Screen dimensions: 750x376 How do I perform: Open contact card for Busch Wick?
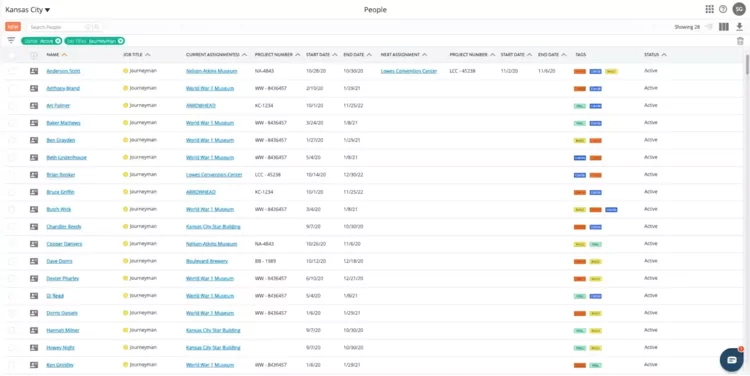click(34, 209)
